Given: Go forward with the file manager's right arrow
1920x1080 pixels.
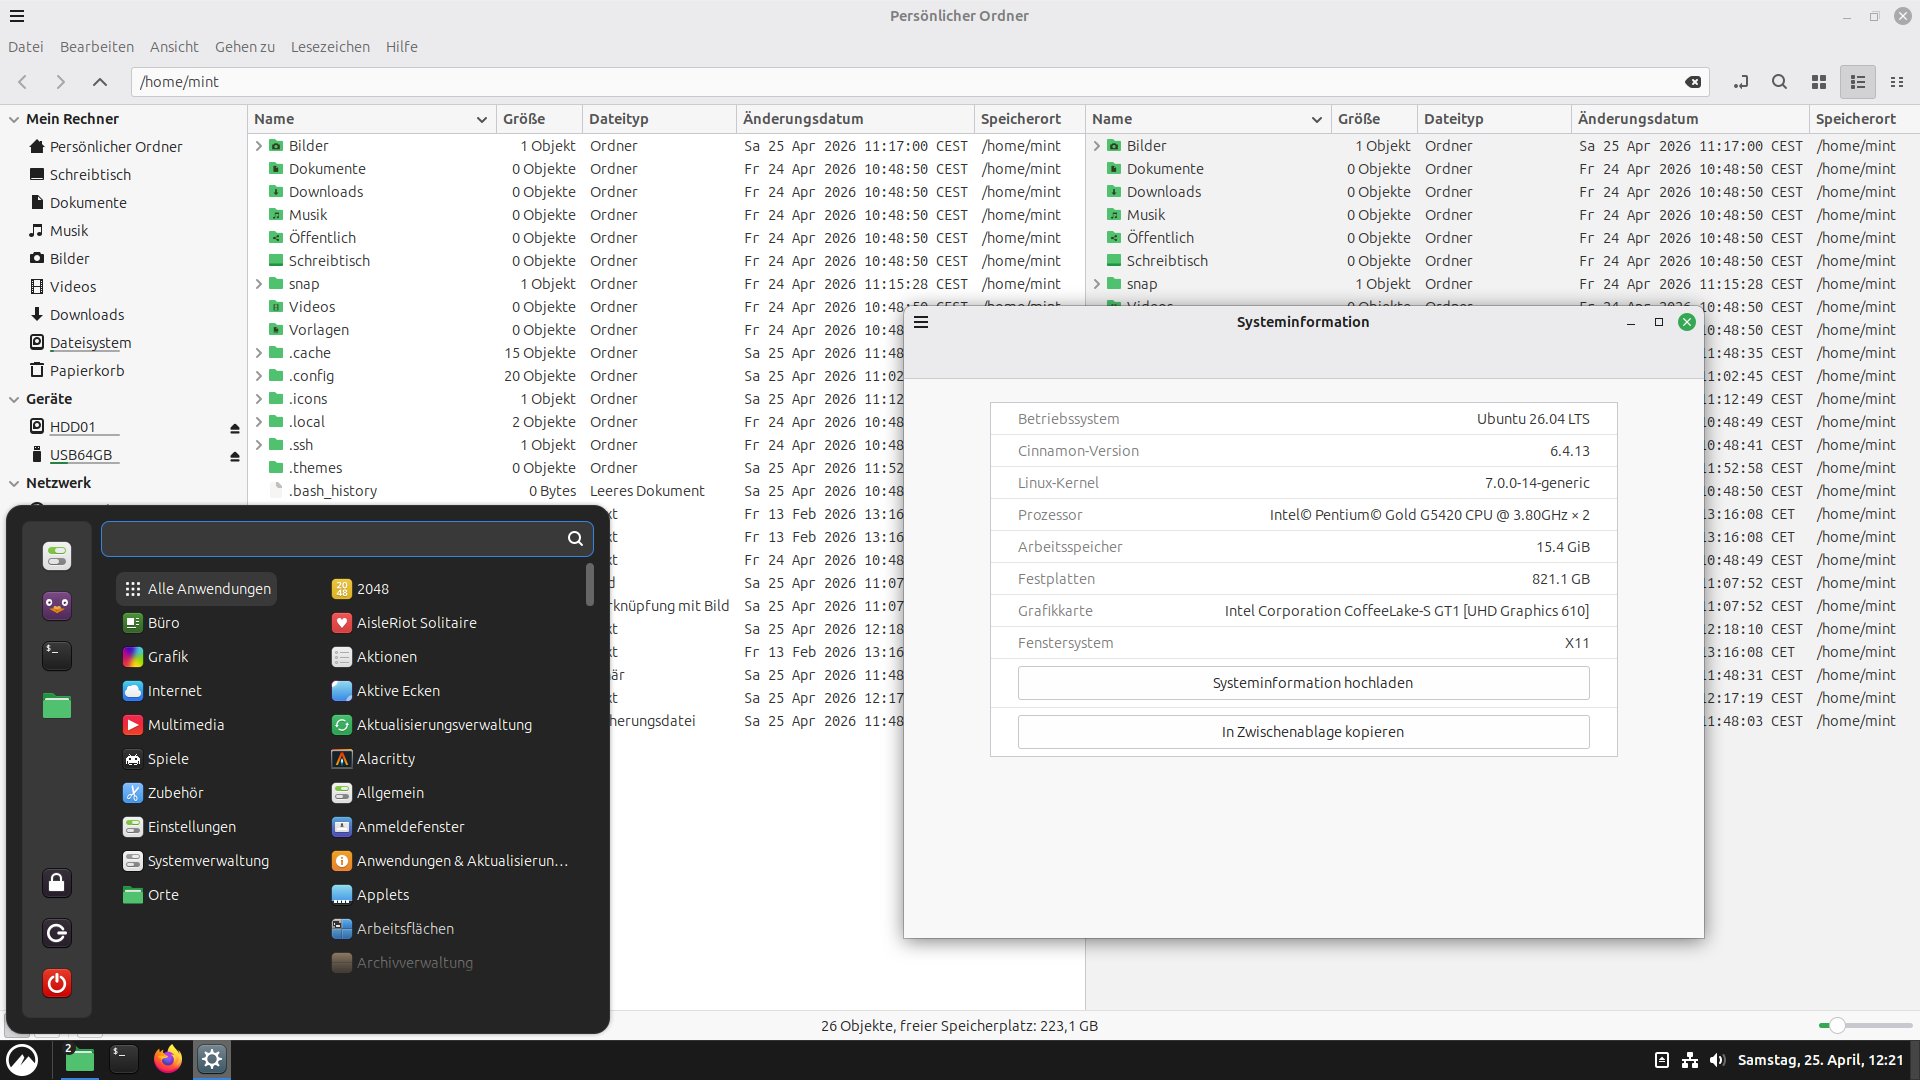Looking at the screenshot, I should click(61, 82).
